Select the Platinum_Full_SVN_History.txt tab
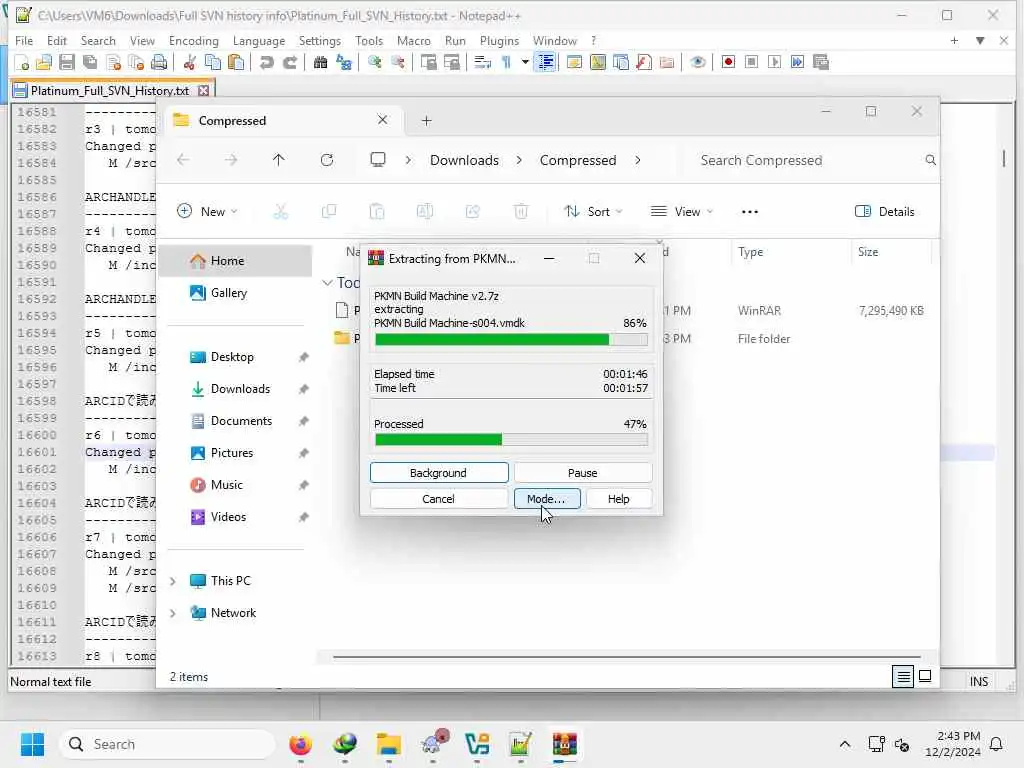Image resolution: width=1024 pixels, height=768 pixels. 111,90
